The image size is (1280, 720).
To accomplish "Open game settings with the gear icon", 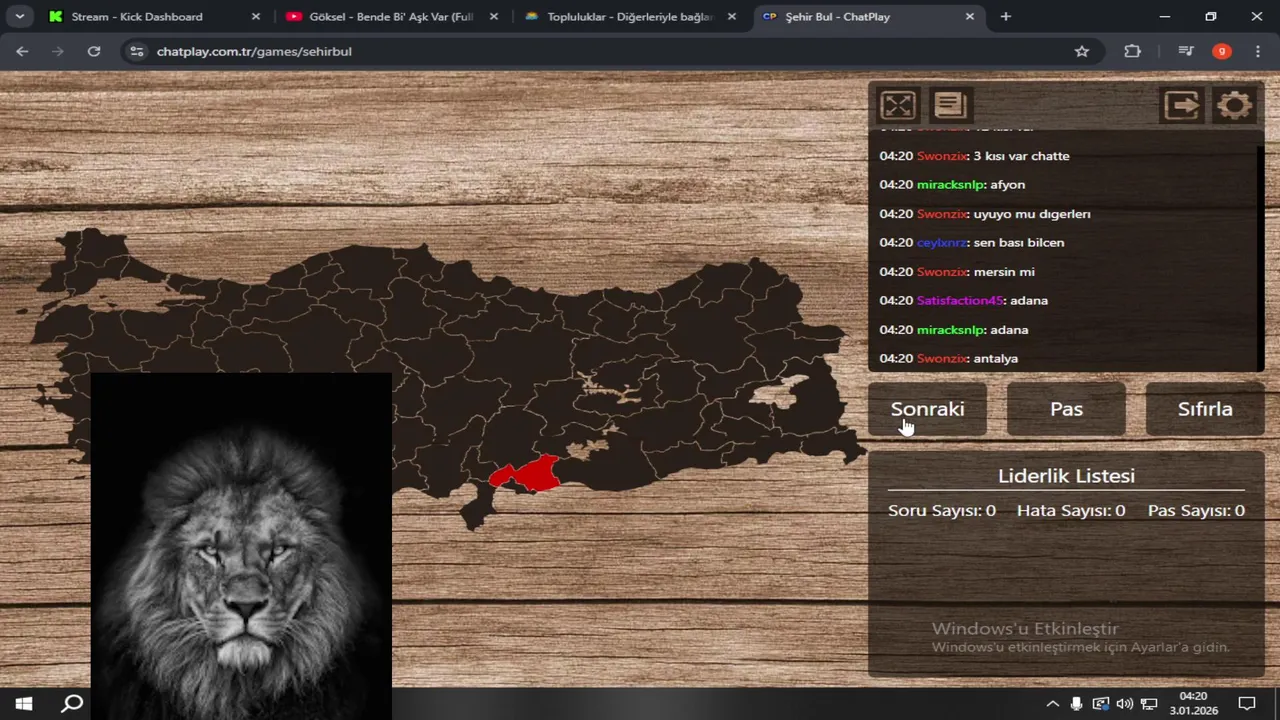I will pyautogui.click(x=1234, y=105).
